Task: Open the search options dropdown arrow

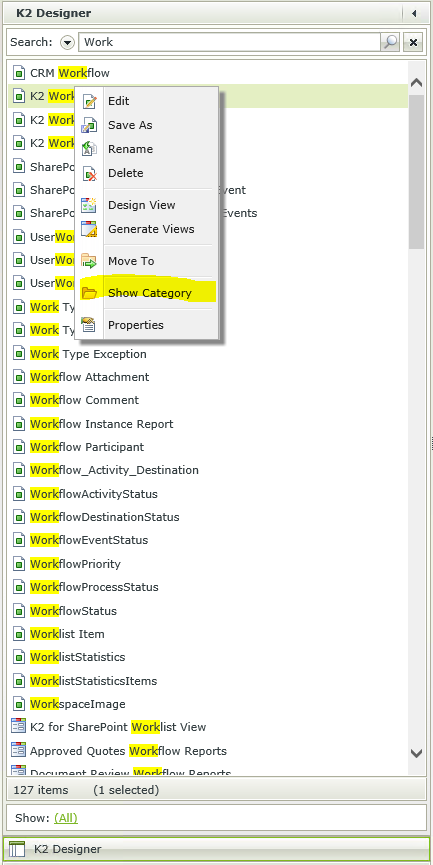Action: (x=67, y=42)
